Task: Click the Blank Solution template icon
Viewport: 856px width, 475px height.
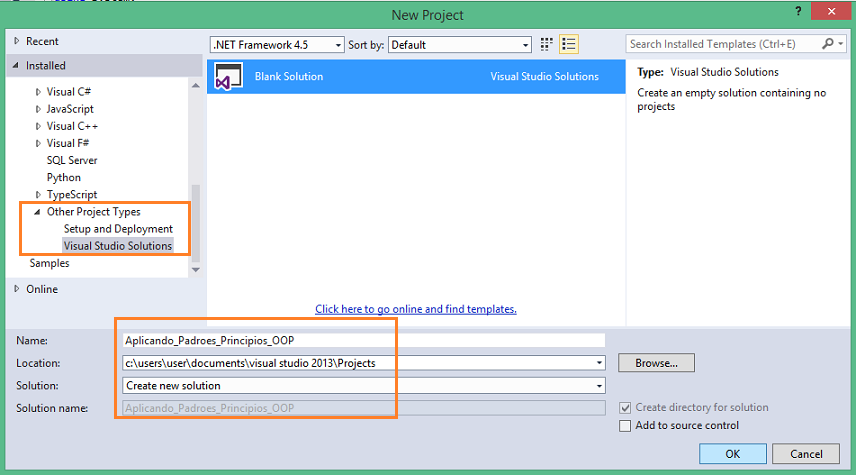Action: [228, 76]
